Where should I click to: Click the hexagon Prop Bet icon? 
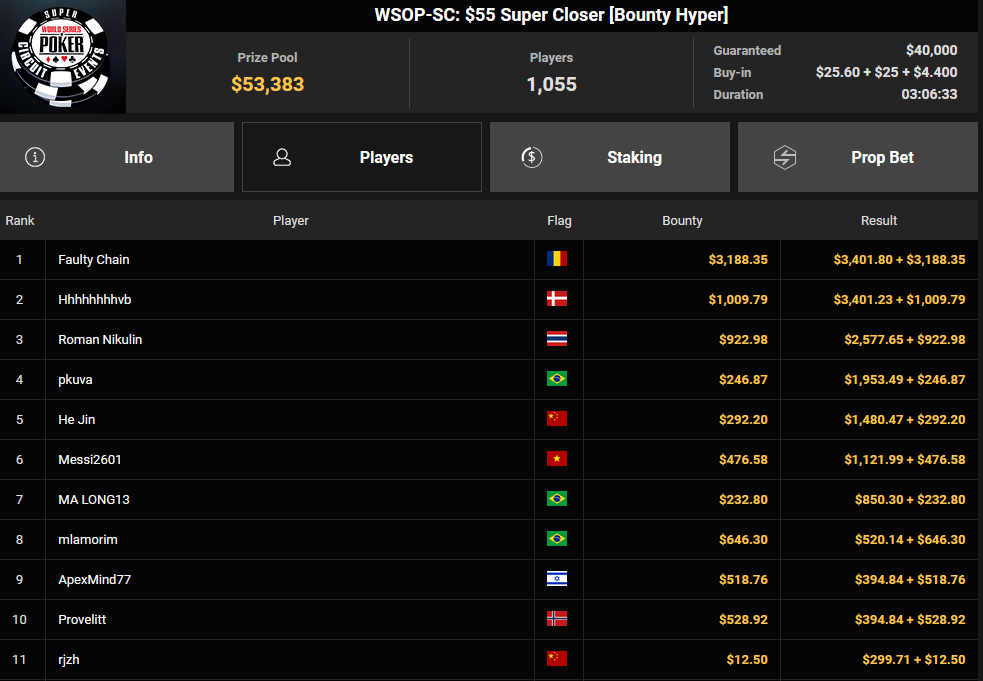point(785,157)
